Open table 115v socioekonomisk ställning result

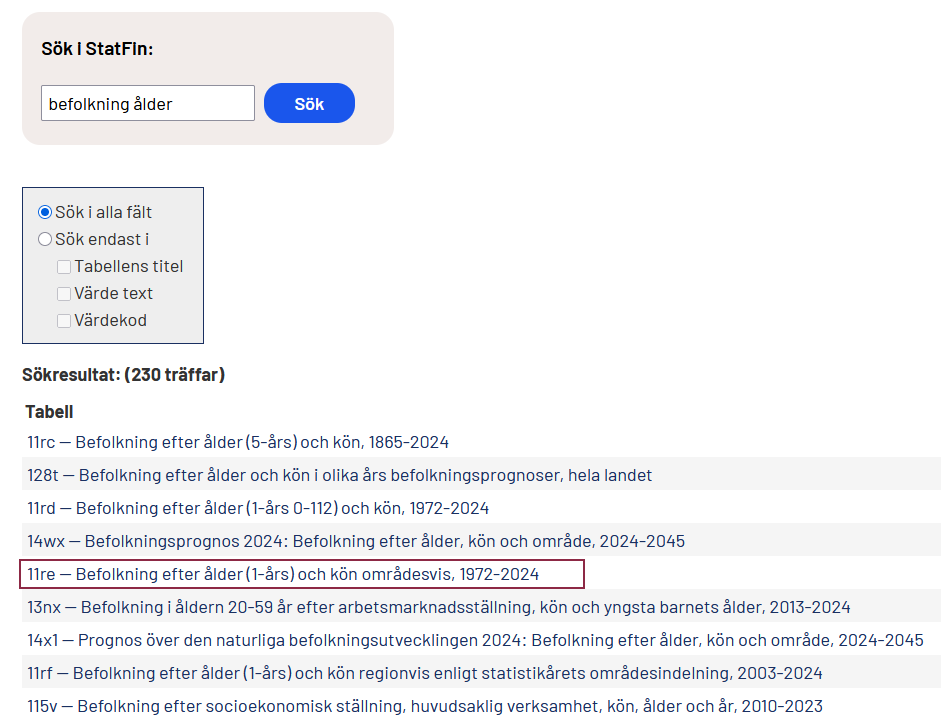[424, 706]
